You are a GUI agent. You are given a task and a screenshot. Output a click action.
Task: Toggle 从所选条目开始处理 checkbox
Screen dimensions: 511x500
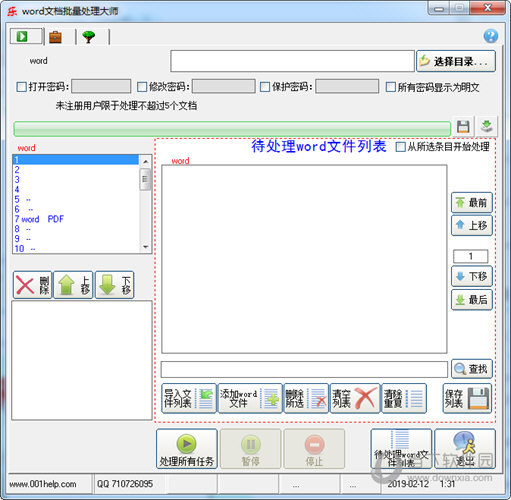(x=400, y=147)
